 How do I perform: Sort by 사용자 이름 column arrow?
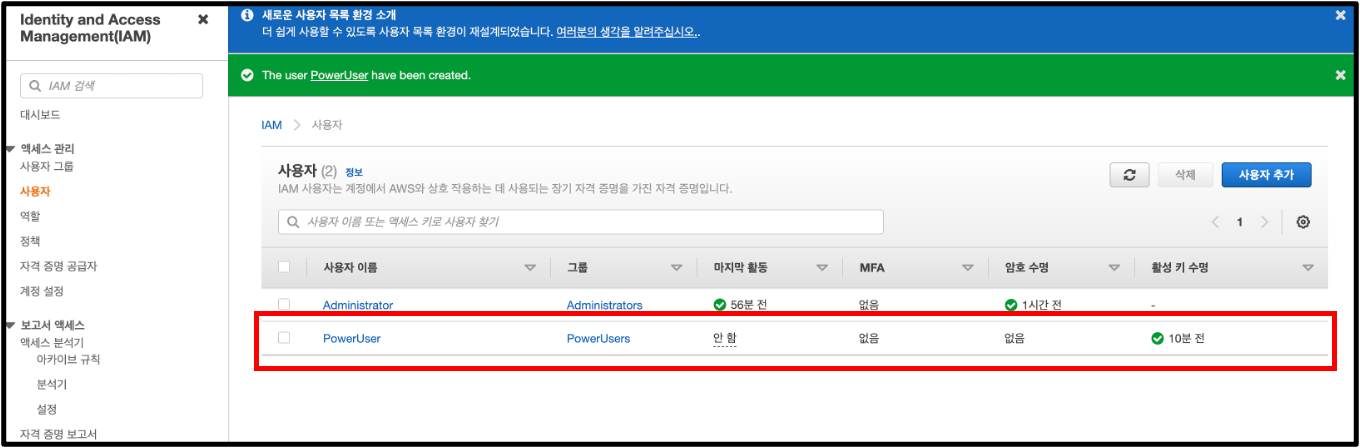point(530,268)
